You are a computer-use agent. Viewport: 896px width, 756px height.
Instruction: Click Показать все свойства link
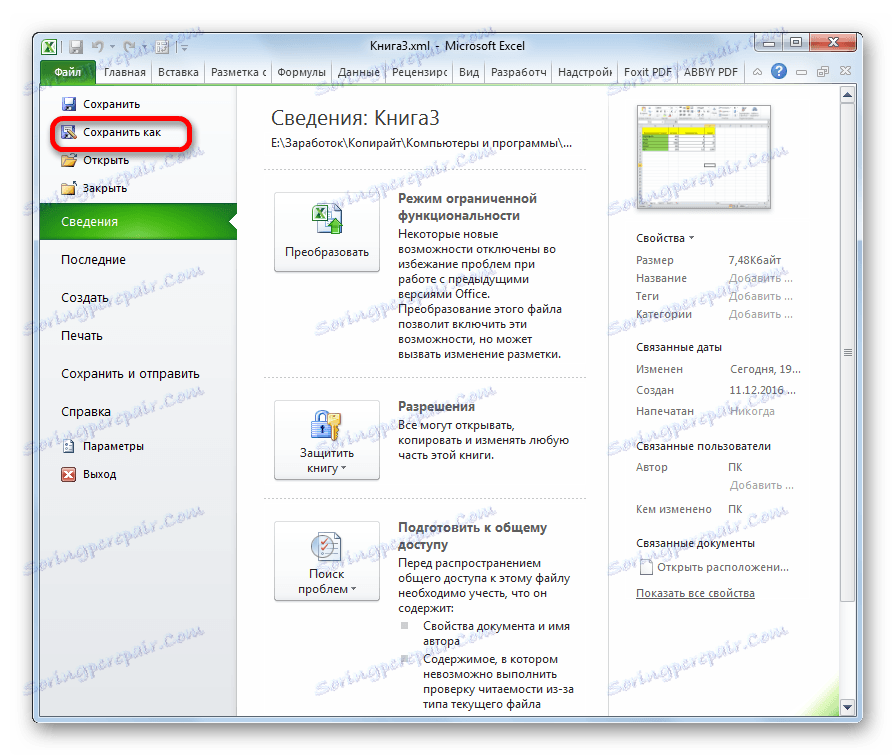(695, 593)
